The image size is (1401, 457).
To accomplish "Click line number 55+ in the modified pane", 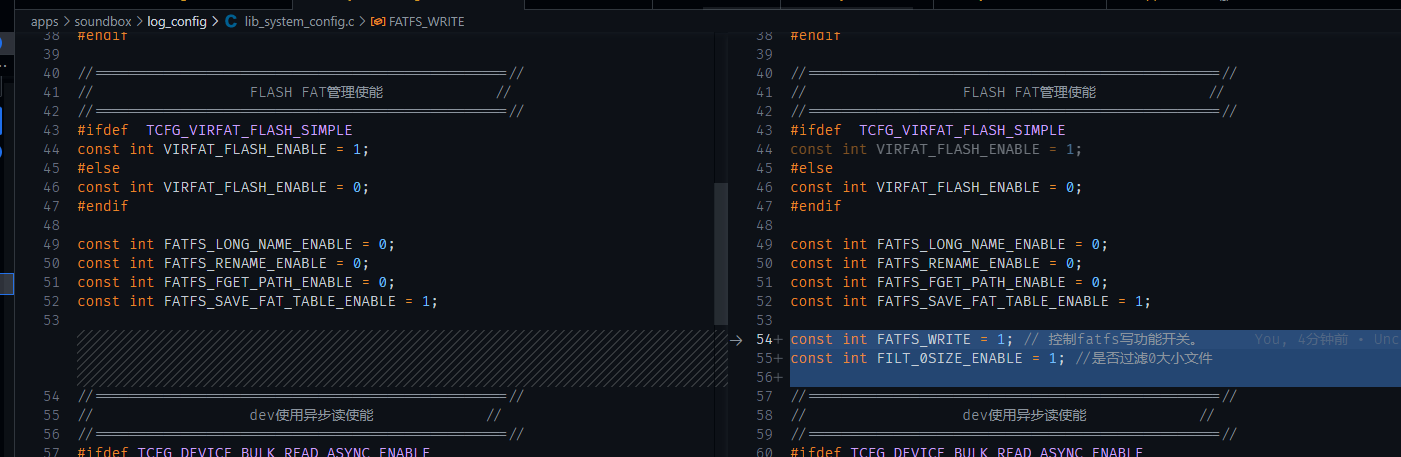I will coord(769,358).
